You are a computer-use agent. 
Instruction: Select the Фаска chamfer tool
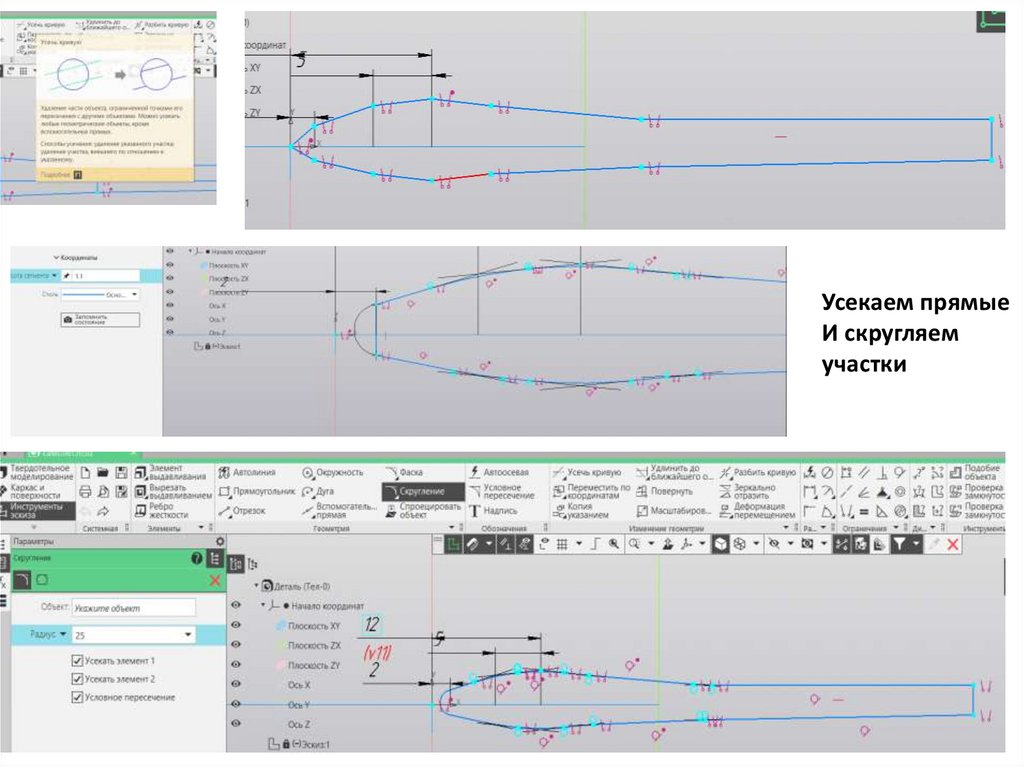(x=404, y=472)
